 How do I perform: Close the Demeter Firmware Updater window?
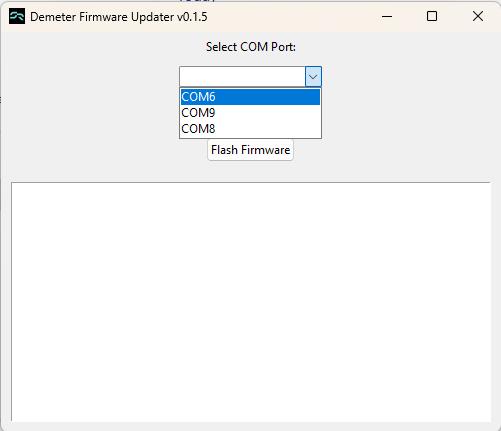[x=478, y=16]
